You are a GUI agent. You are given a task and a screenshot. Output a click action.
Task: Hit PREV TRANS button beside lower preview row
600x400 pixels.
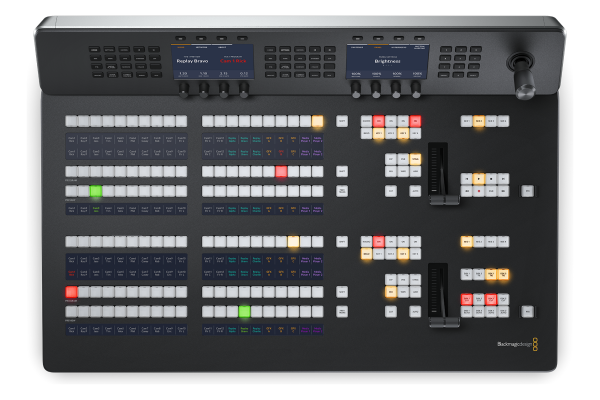[x=342, y=312]
